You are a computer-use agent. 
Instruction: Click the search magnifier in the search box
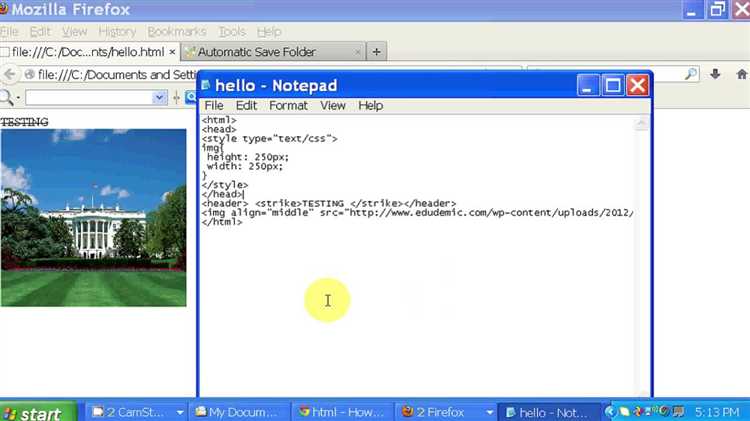pyautogui.click(x=690, y=74)
